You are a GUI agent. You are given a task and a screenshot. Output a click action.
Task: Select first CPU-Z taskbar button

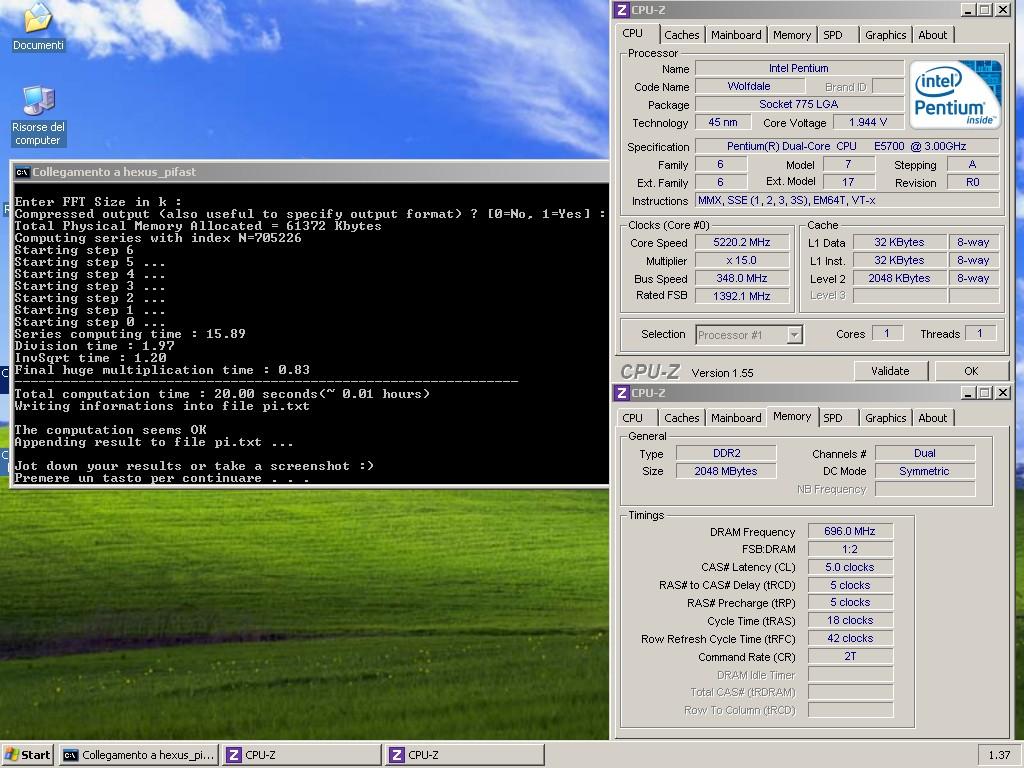click(302, 755)
